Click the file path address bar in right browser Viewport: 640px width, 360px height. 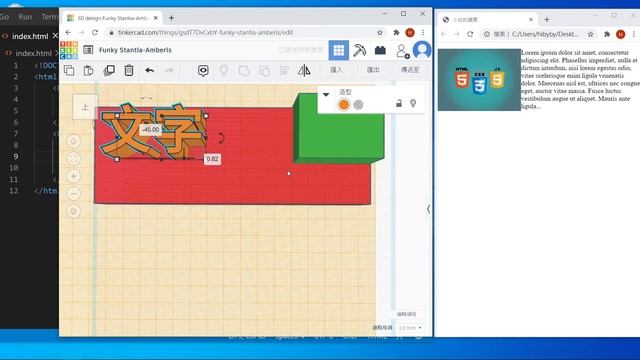tap(539, 34)
